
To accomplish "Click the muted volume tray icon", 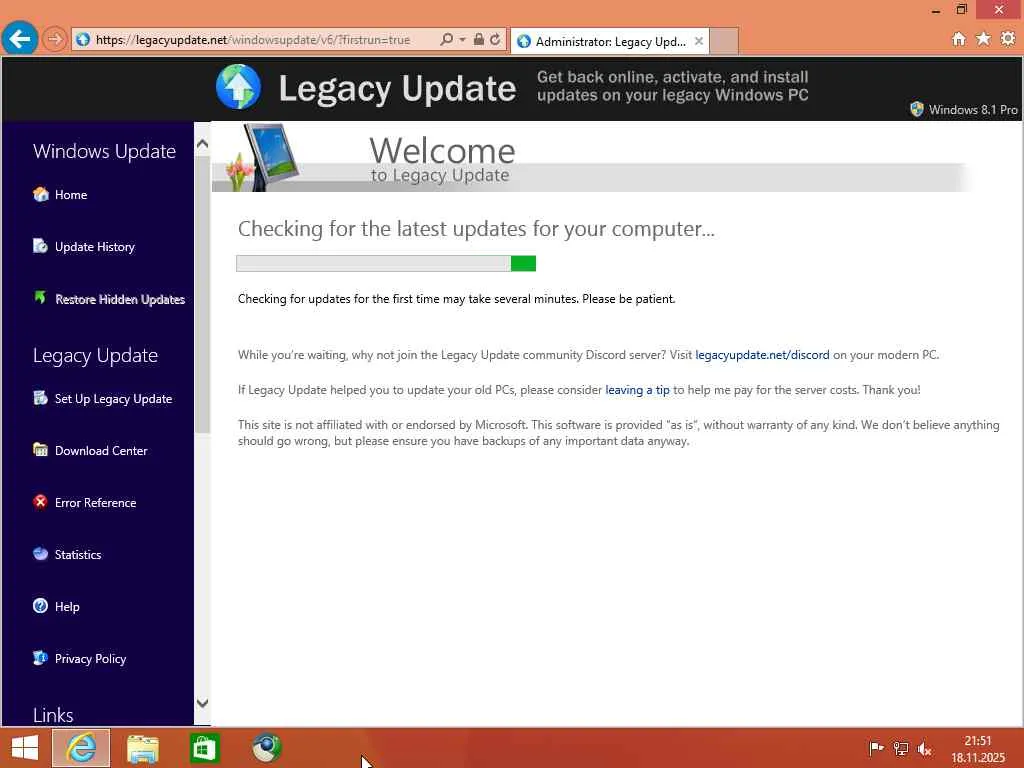I will pyautogui.click(x=924, y=748).
